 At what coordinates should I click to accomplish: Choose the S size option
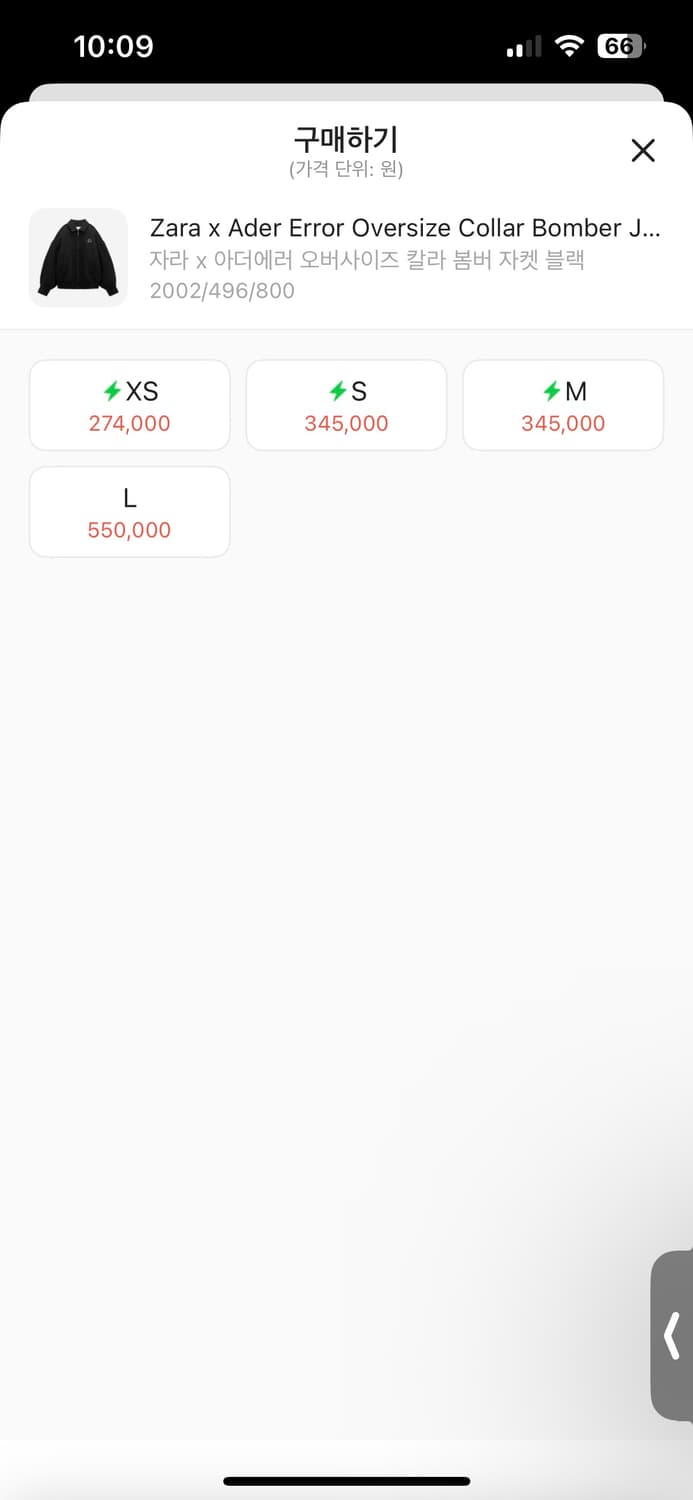click(x=346, y=405)
